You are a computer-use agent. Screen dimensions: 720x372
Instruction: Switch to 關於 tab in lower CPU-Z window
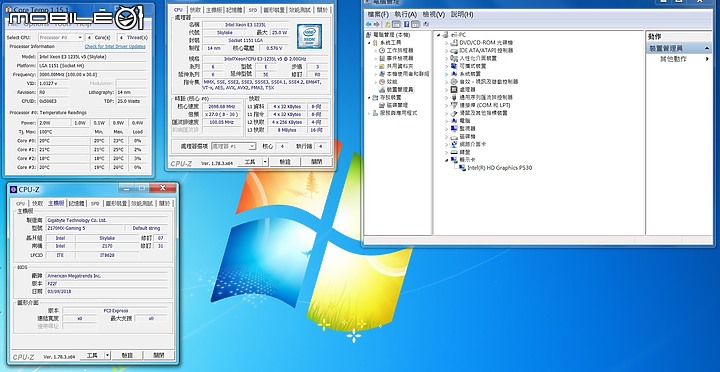coord(164,203)
